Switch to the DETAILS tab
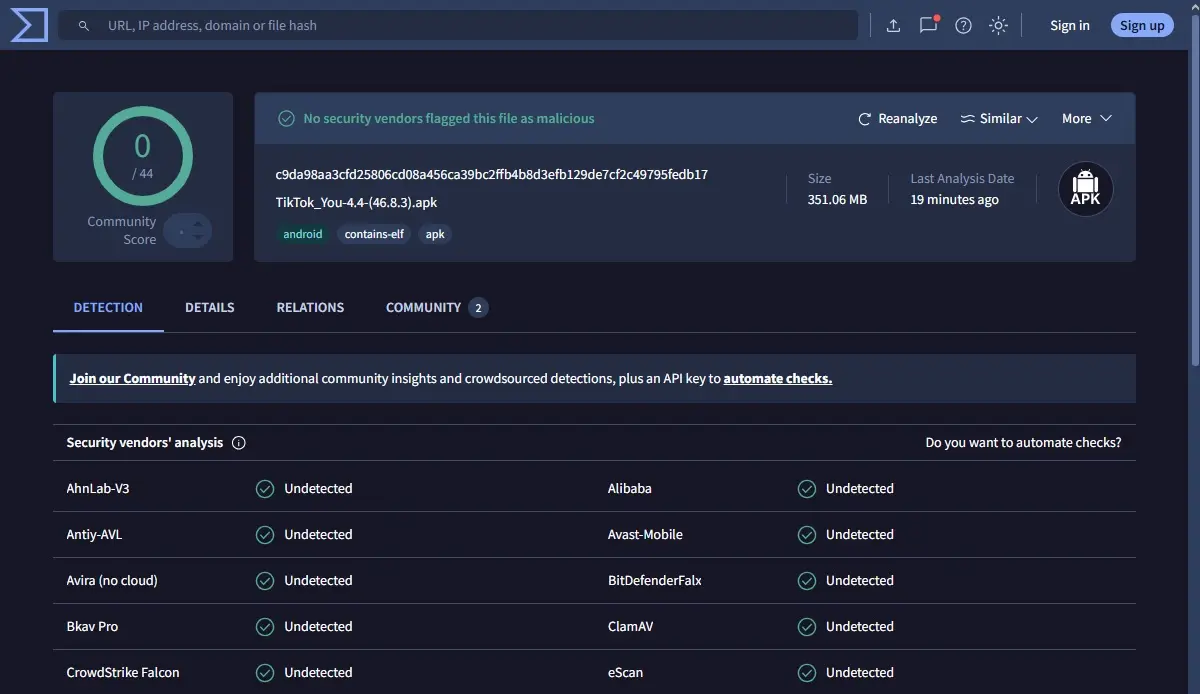The height and width of the screenshot is (694, 1200). click(x=210, y=308)
